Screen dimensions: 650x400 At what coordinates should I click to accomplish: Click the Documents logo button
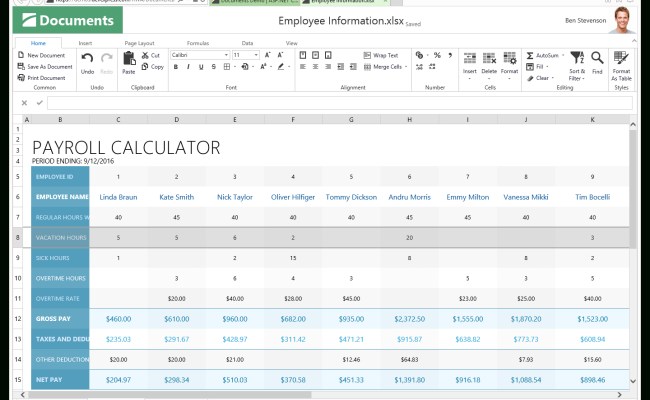point(68,20)
